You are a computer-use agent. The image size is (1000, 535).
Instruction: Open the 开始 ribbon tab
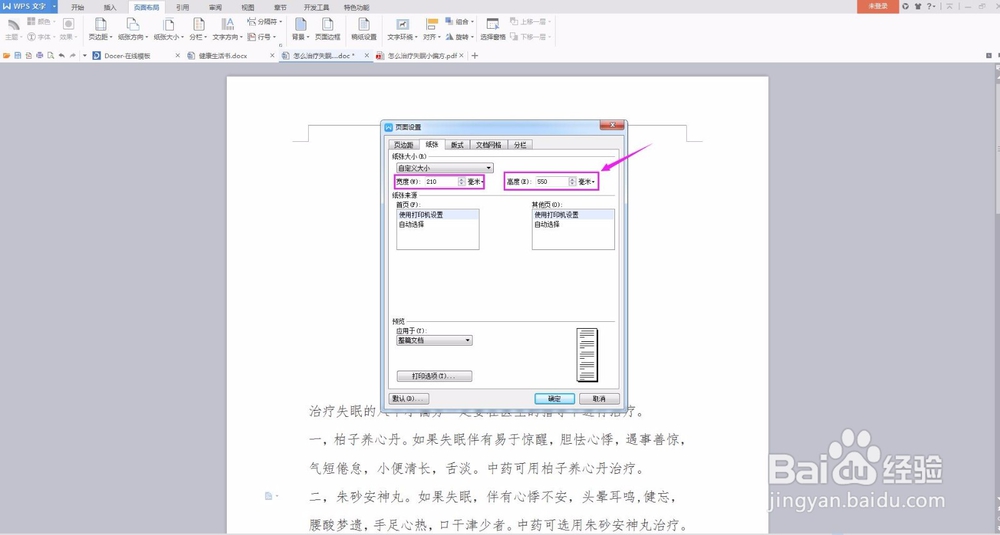pos(78,8)
